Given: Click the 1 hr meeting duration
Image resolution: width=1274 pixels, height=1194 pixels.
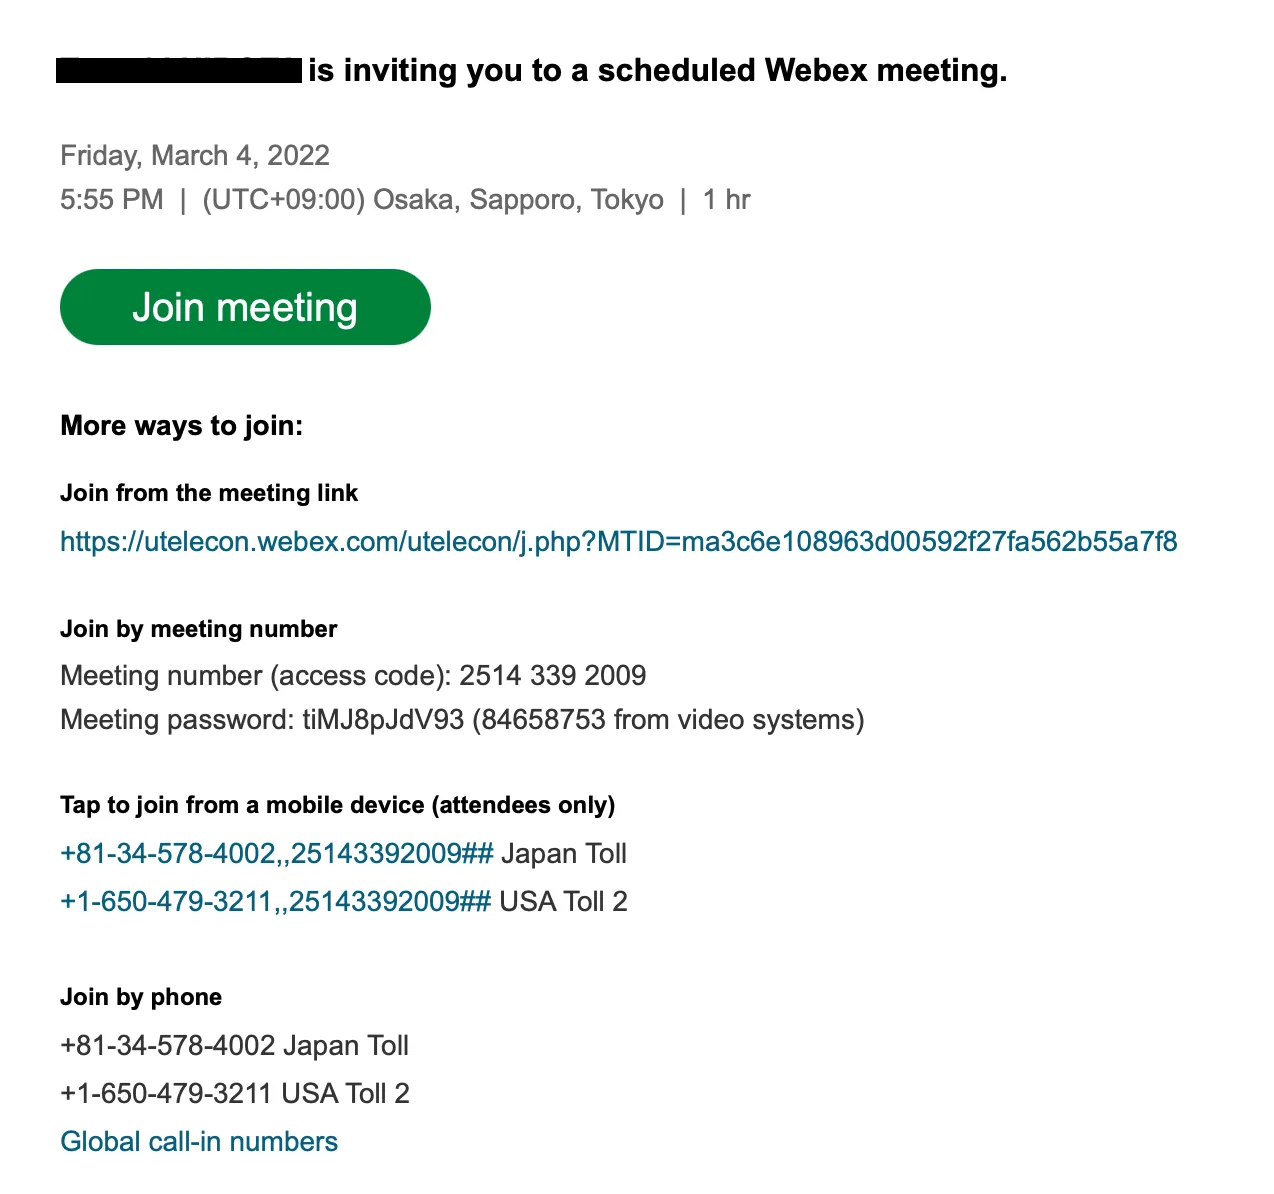Looking at the screenshot, I should 726,200.
